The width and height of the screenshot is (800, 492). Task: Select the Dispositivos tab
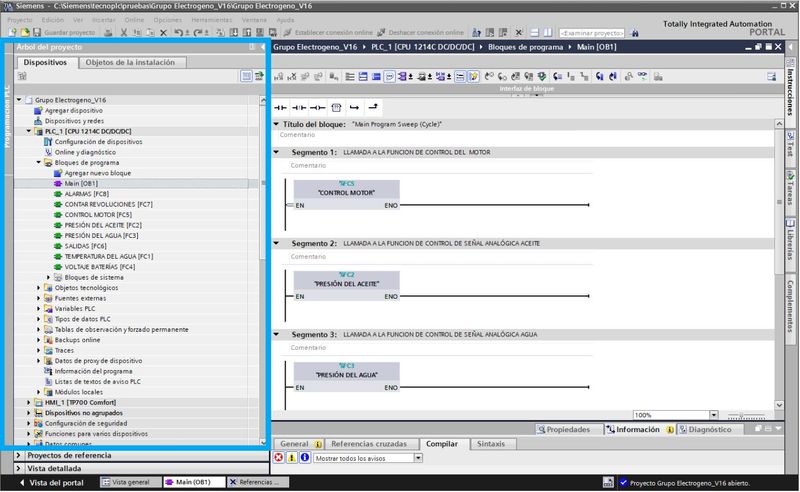pyautogui.click(x=45, y=62)
